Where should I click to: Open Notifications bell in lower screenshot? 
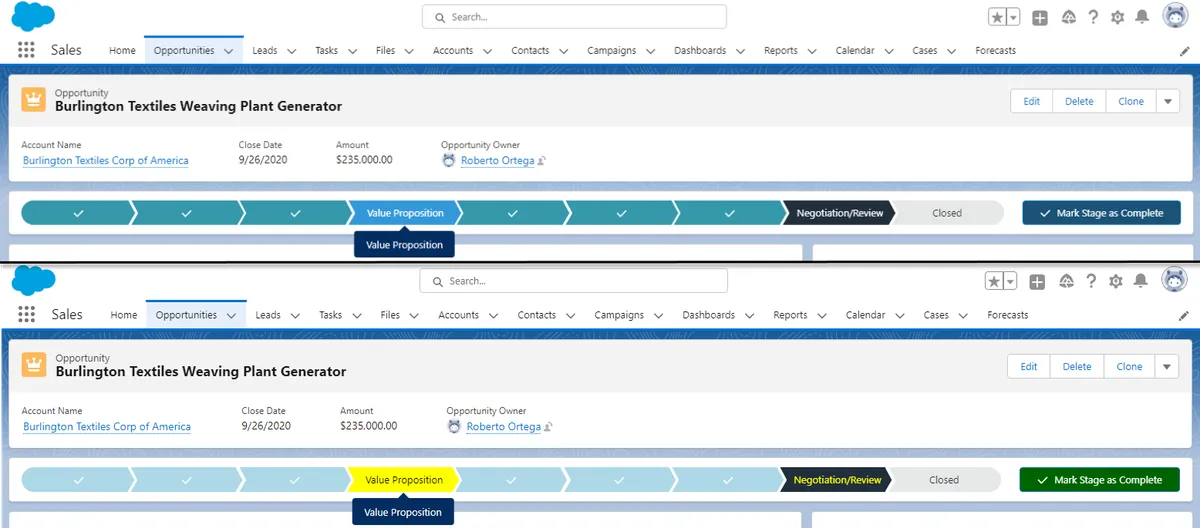1141,282
